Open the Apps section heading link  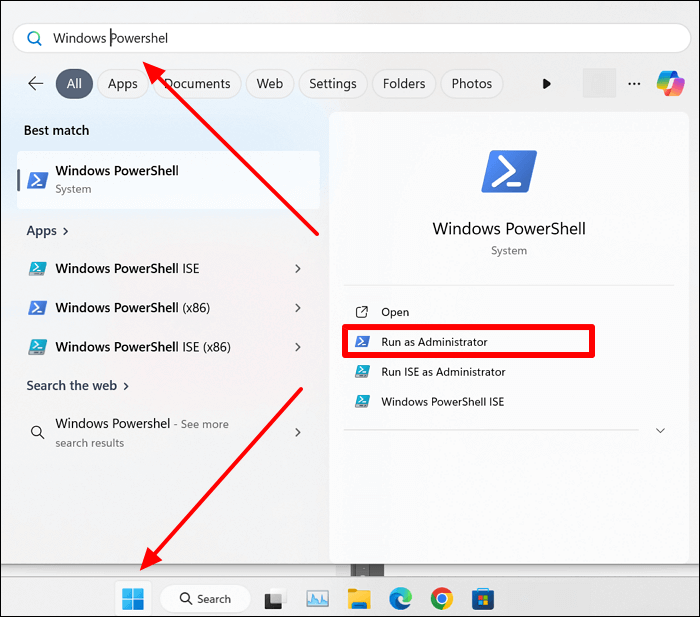tap(47, 231)
